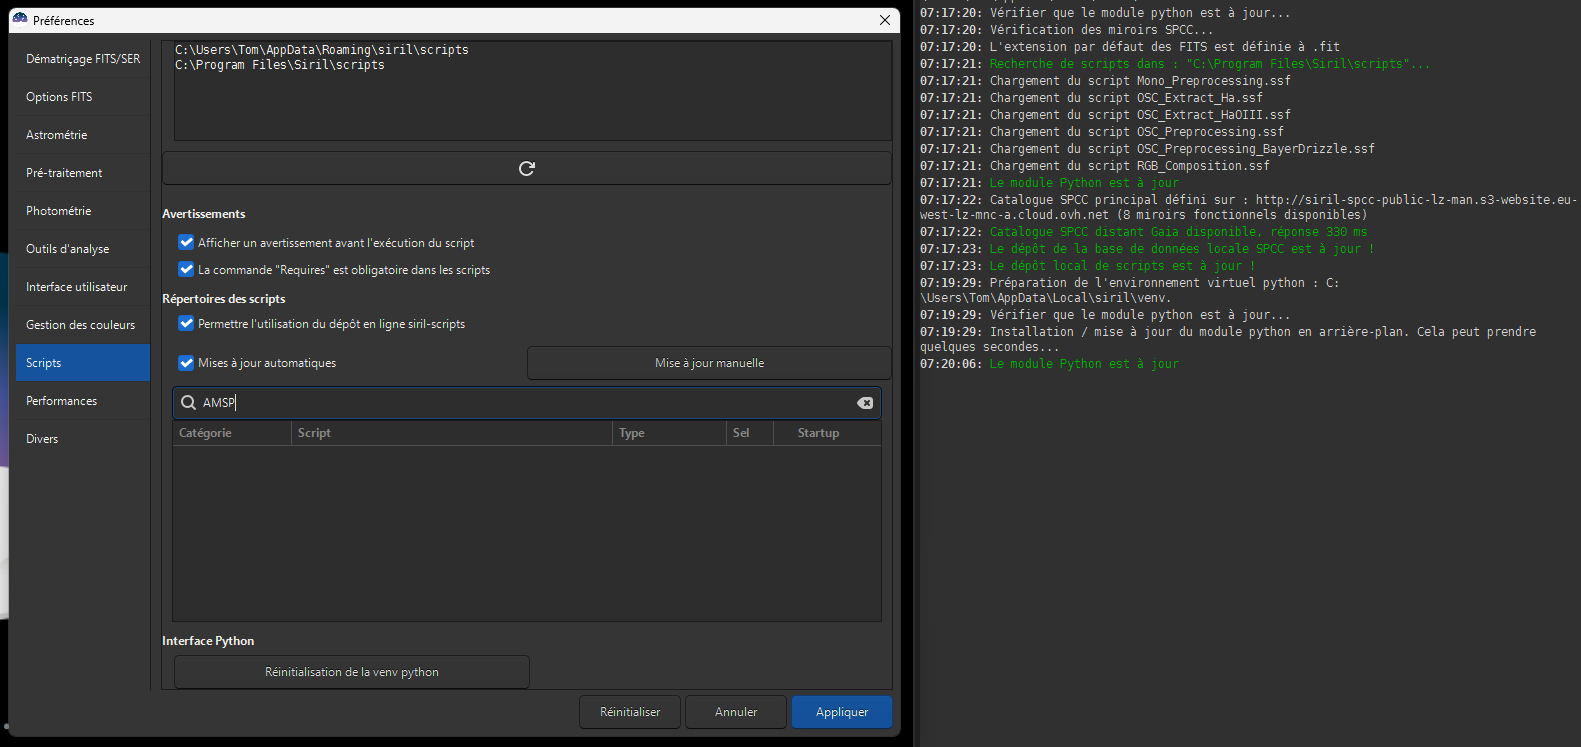Disable the "Requires" command obligatoire checkbox
Image resolution: width=1581 pixels, height=747 pixels.
coord(186,269)
